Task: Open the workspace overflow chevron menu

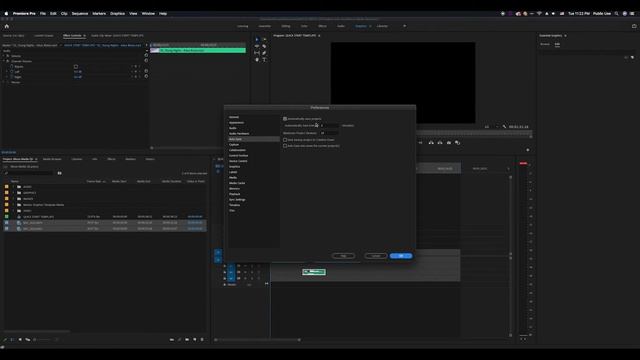Action: 404,26
